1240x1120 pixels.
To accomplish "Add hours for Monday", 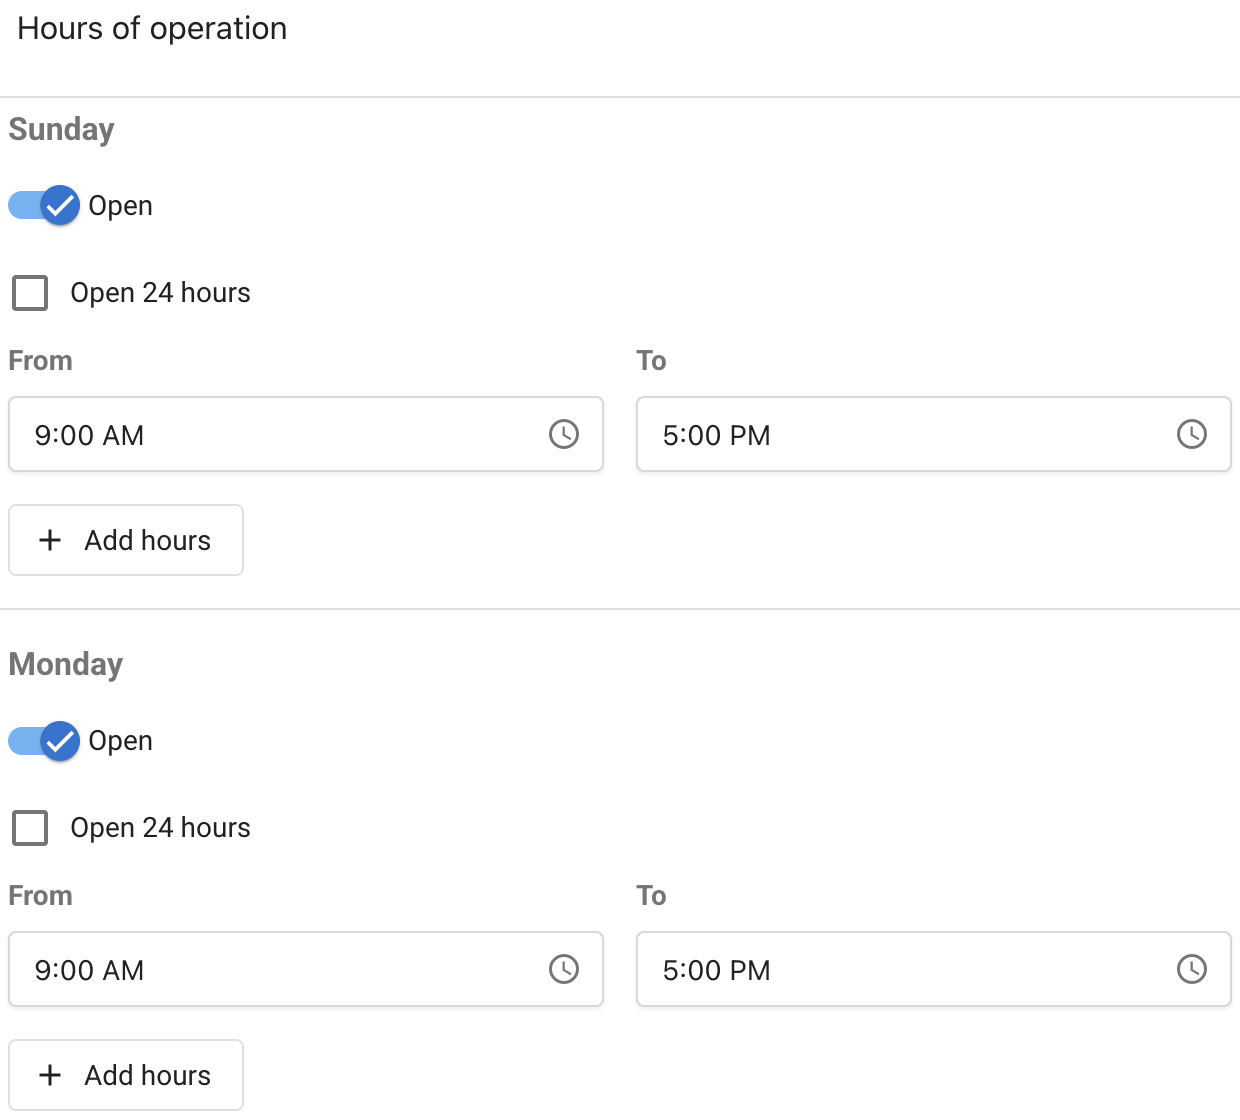I will 125,1074.
